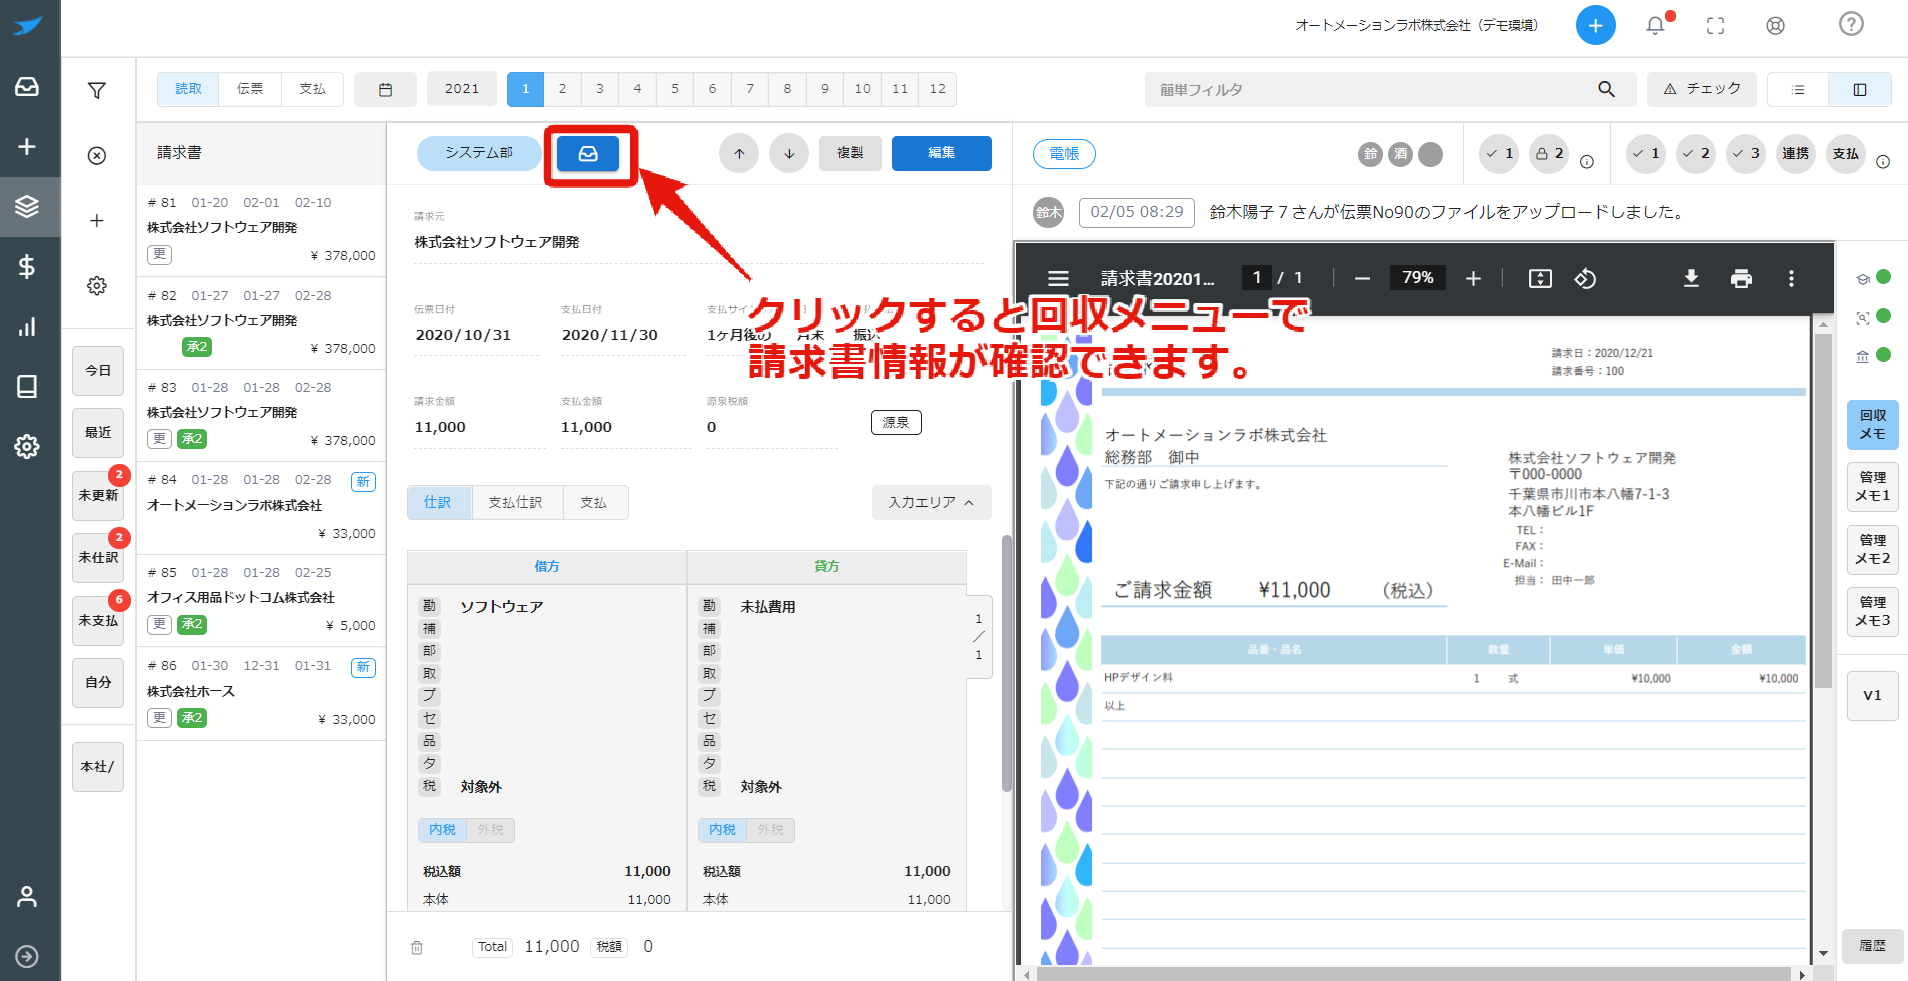The width and height of the screenshot is (1908, 981).
Task: Open the bar chart reports icon
Action: point(27,327)
